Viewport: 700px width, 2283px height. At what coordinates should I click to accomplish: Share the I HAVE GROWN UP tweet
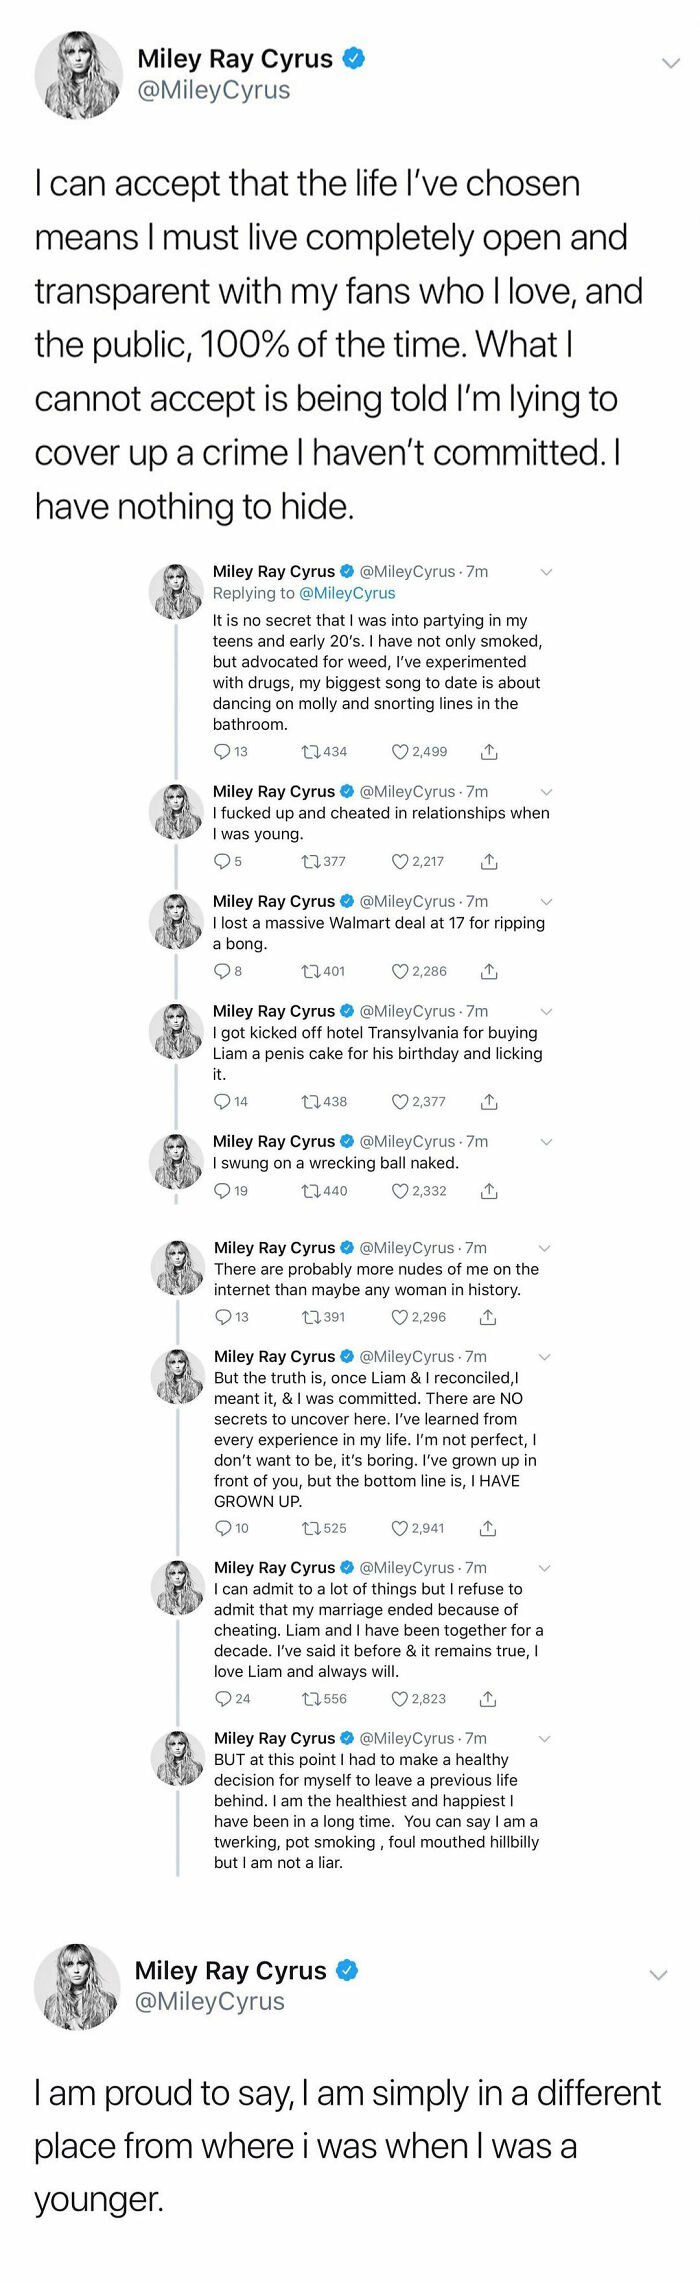(488, 1528)
